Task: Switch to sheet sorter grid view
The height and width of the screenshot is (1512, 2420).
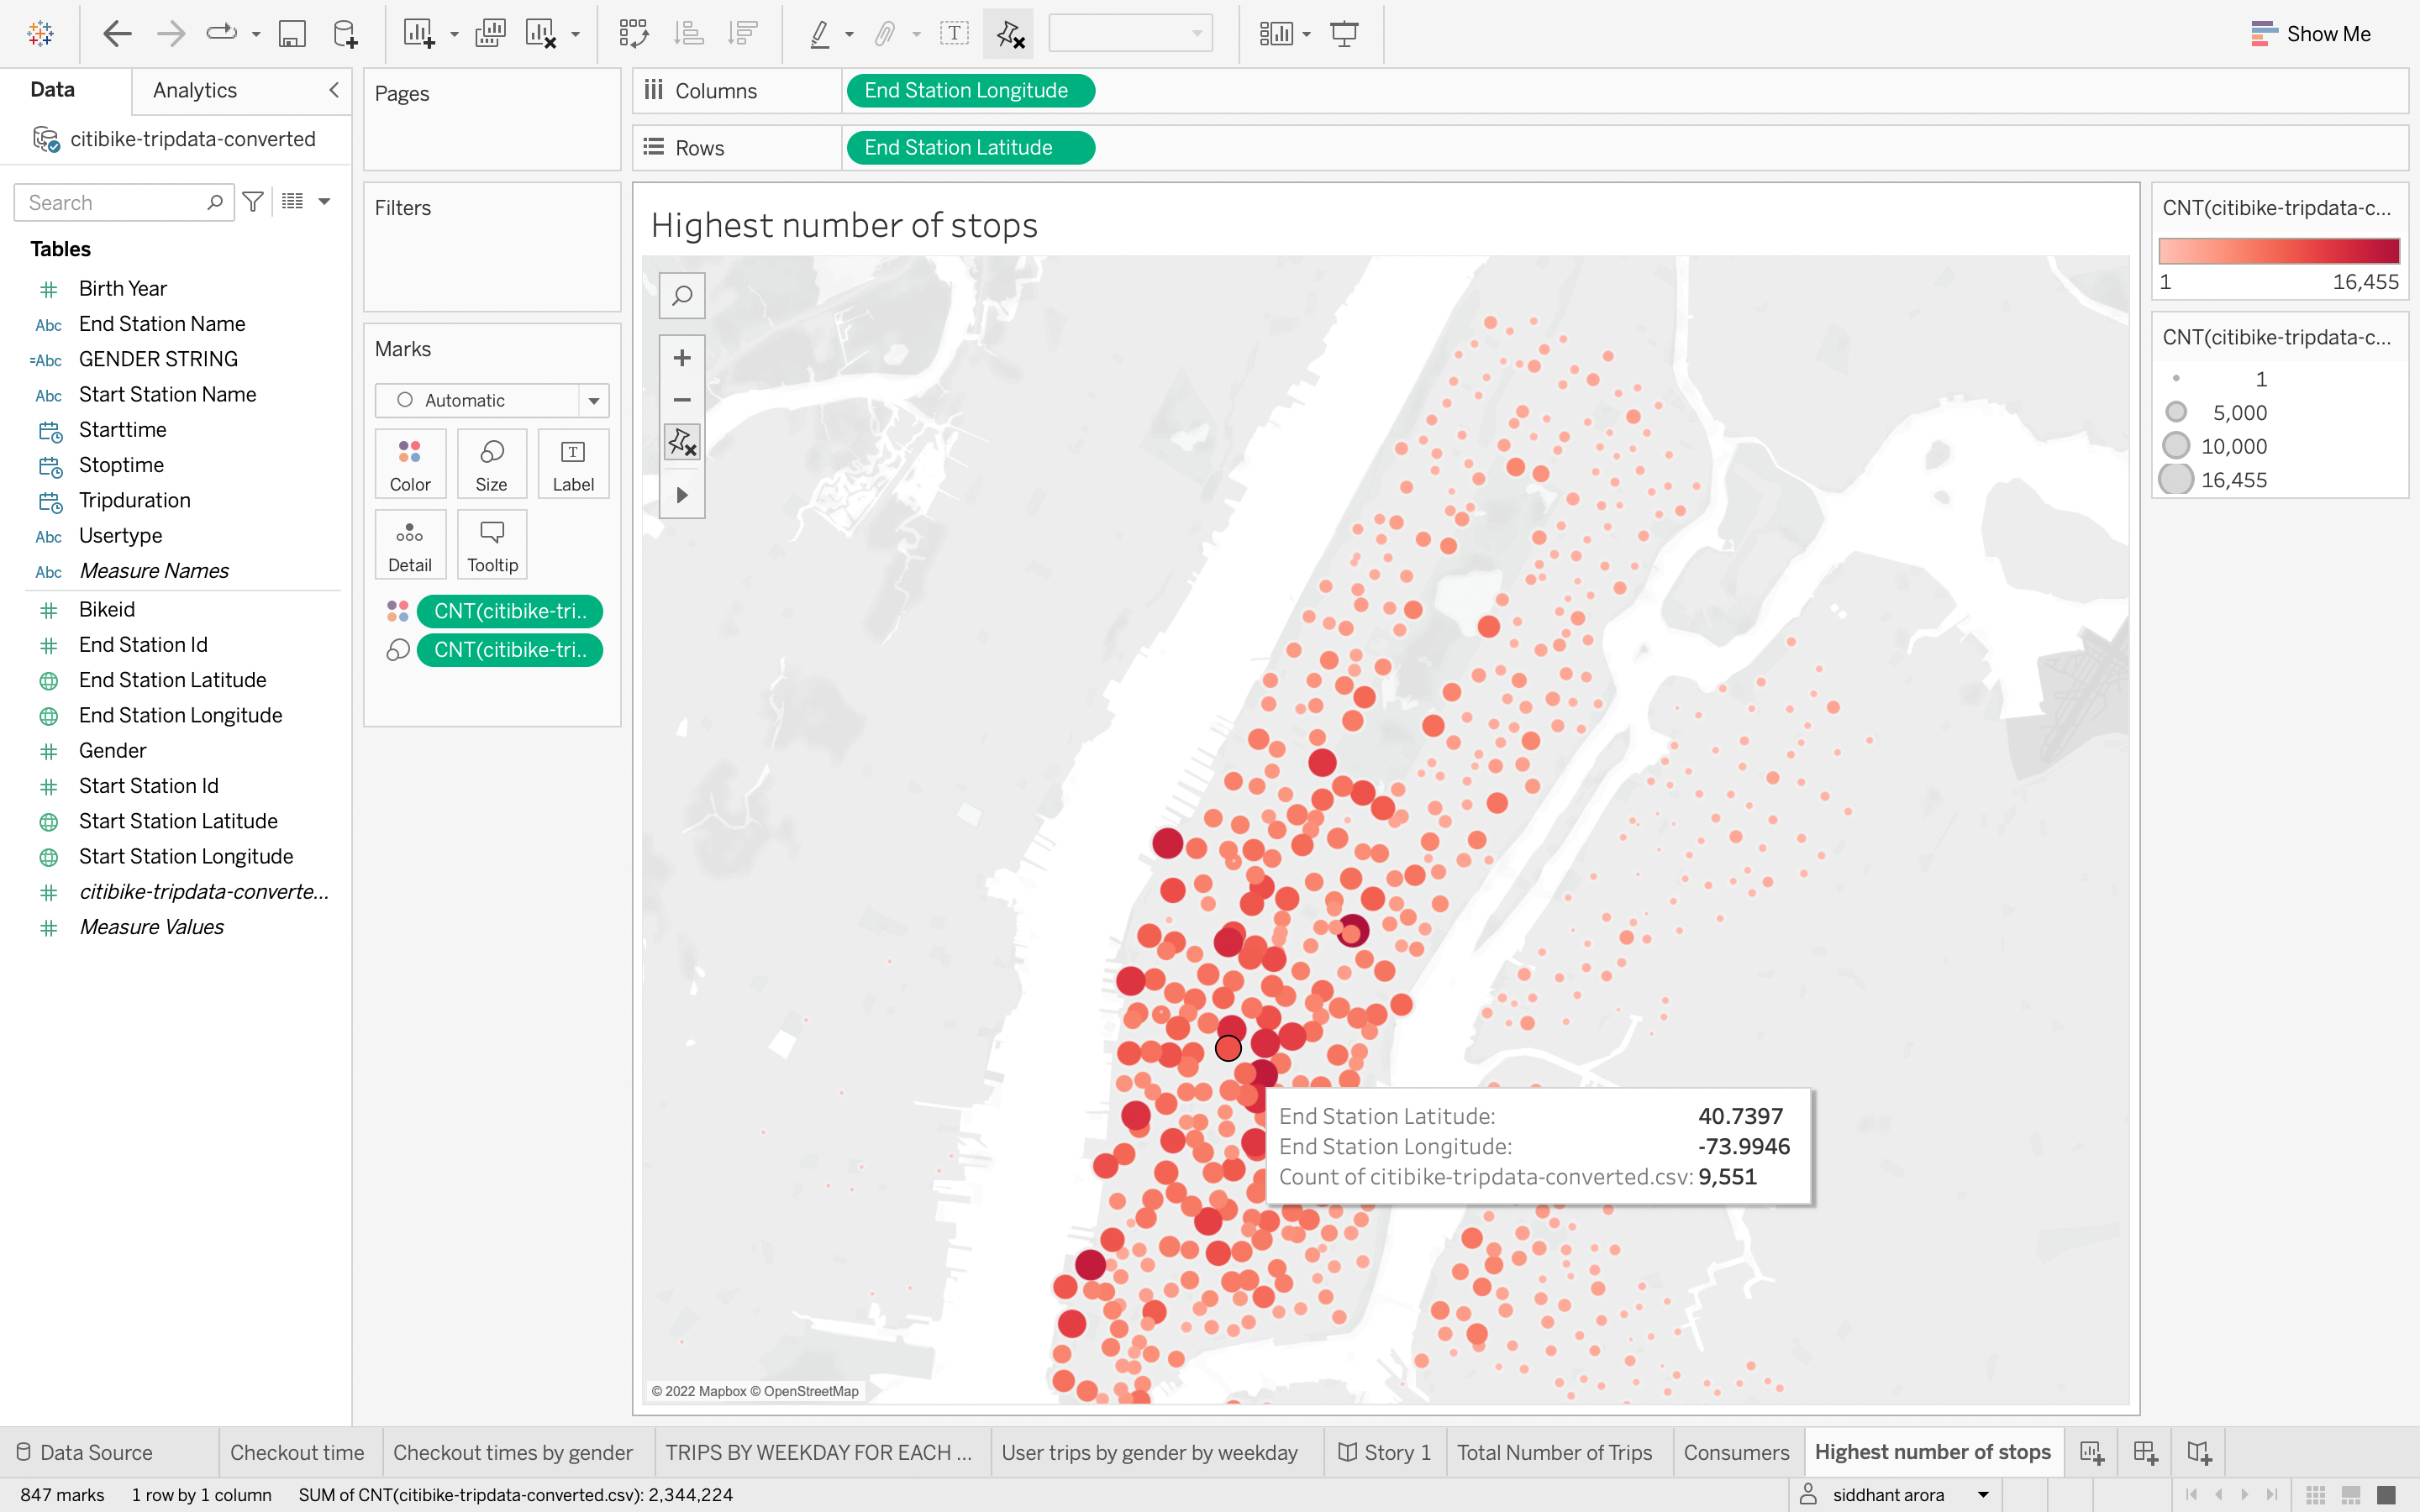Action: click(2316, 1495)
